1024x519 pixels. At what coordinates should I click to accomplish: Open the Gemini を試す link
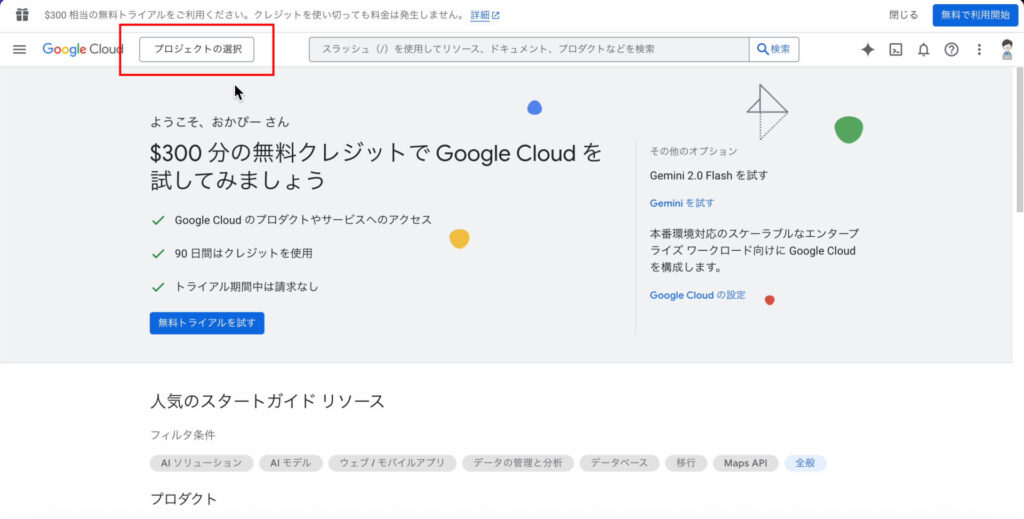pyautogui.click(x=682, y=203)
